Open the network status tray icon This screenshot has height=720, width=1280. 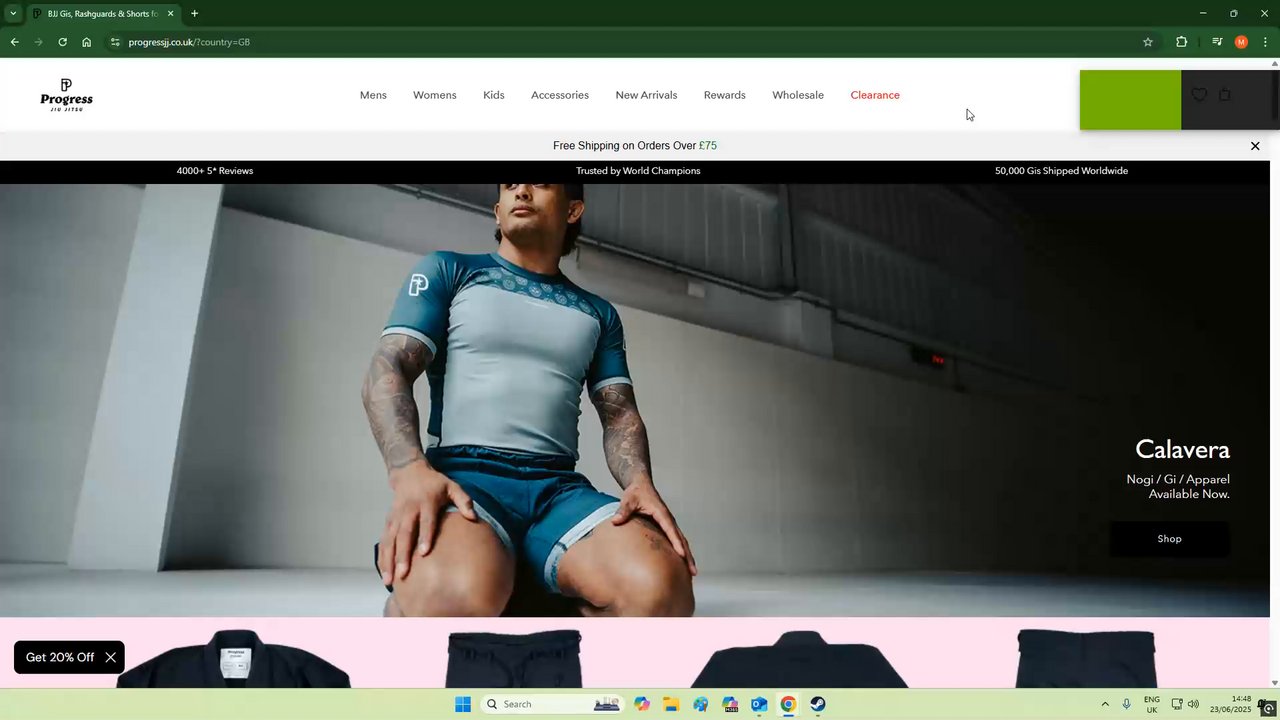pyautogui.click(x=1177, y=704)
